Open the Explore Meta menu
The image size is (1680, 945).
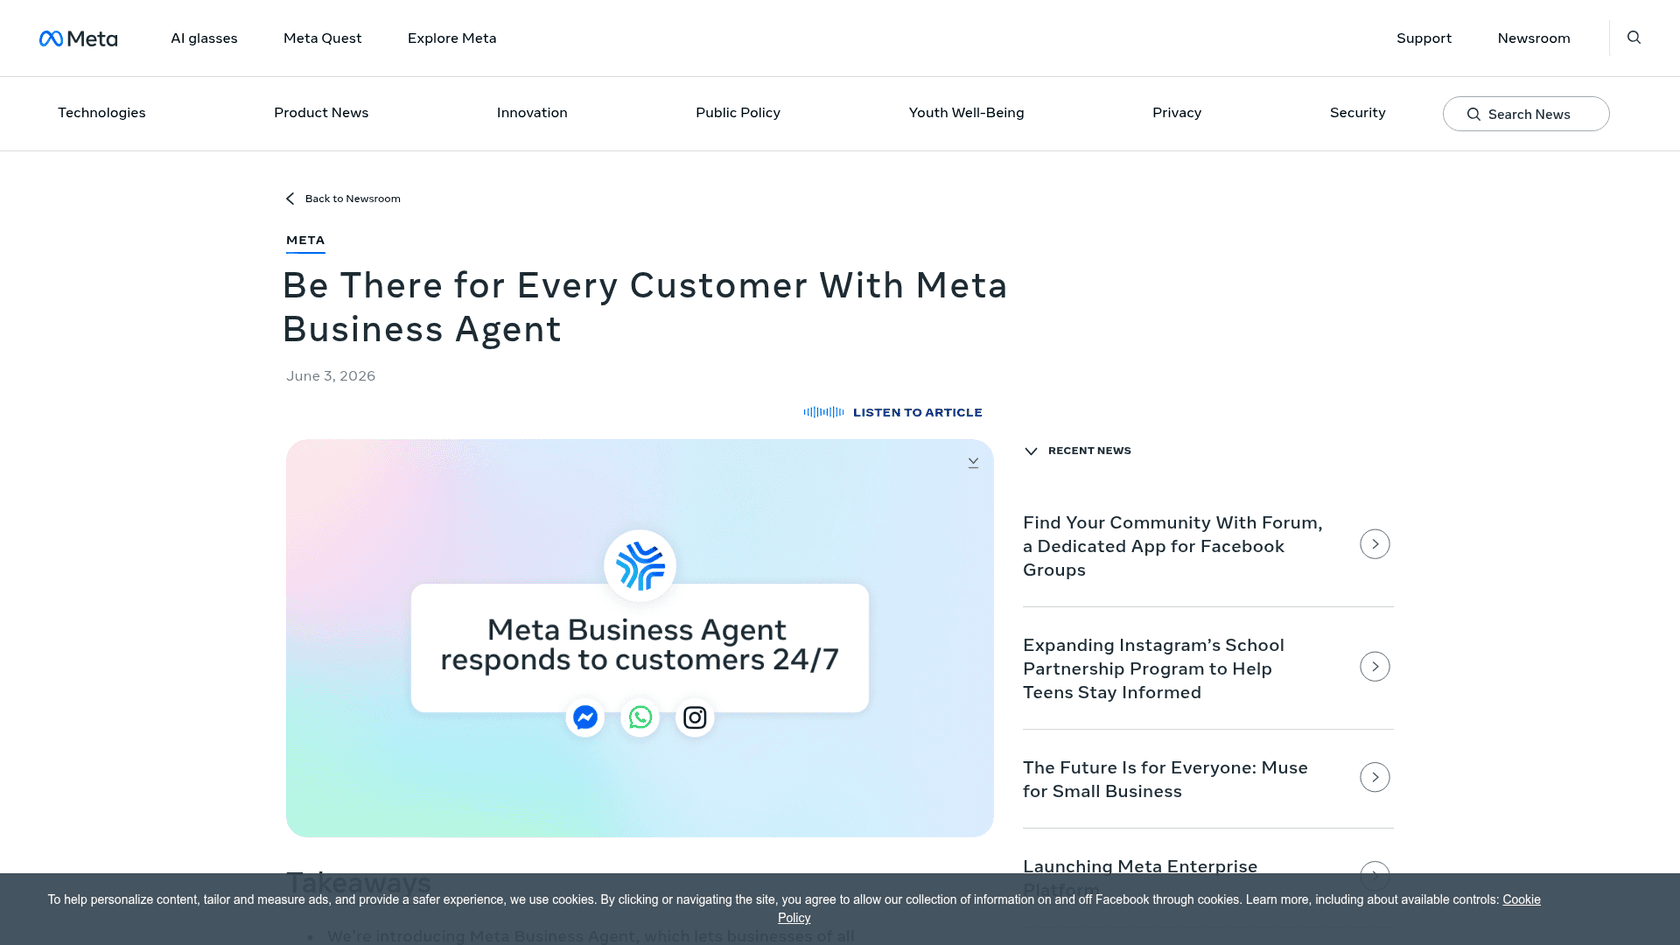click(x=452, y=38)
